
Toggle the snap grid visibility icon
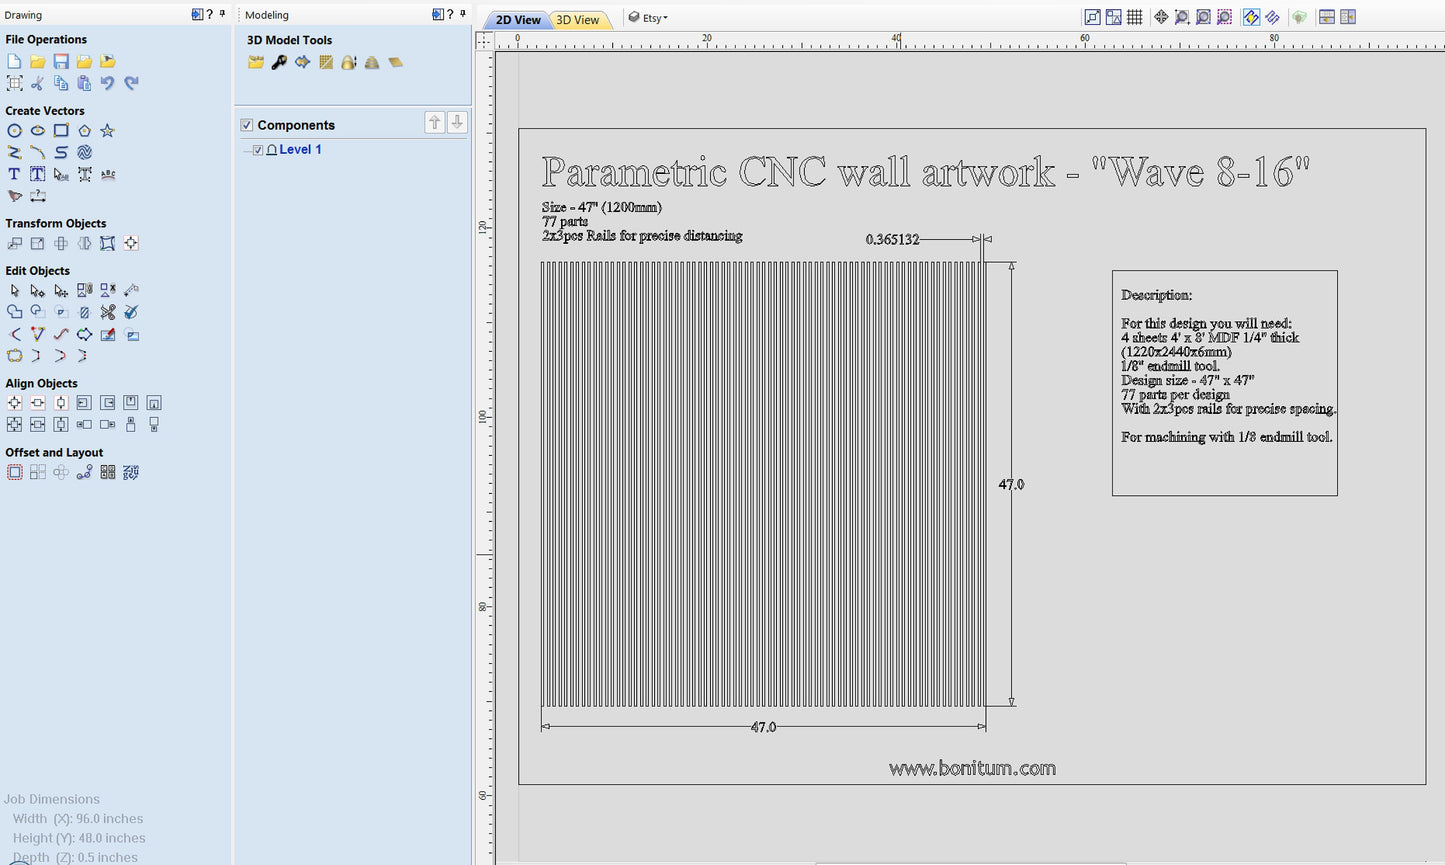(x=1137, y=17)
